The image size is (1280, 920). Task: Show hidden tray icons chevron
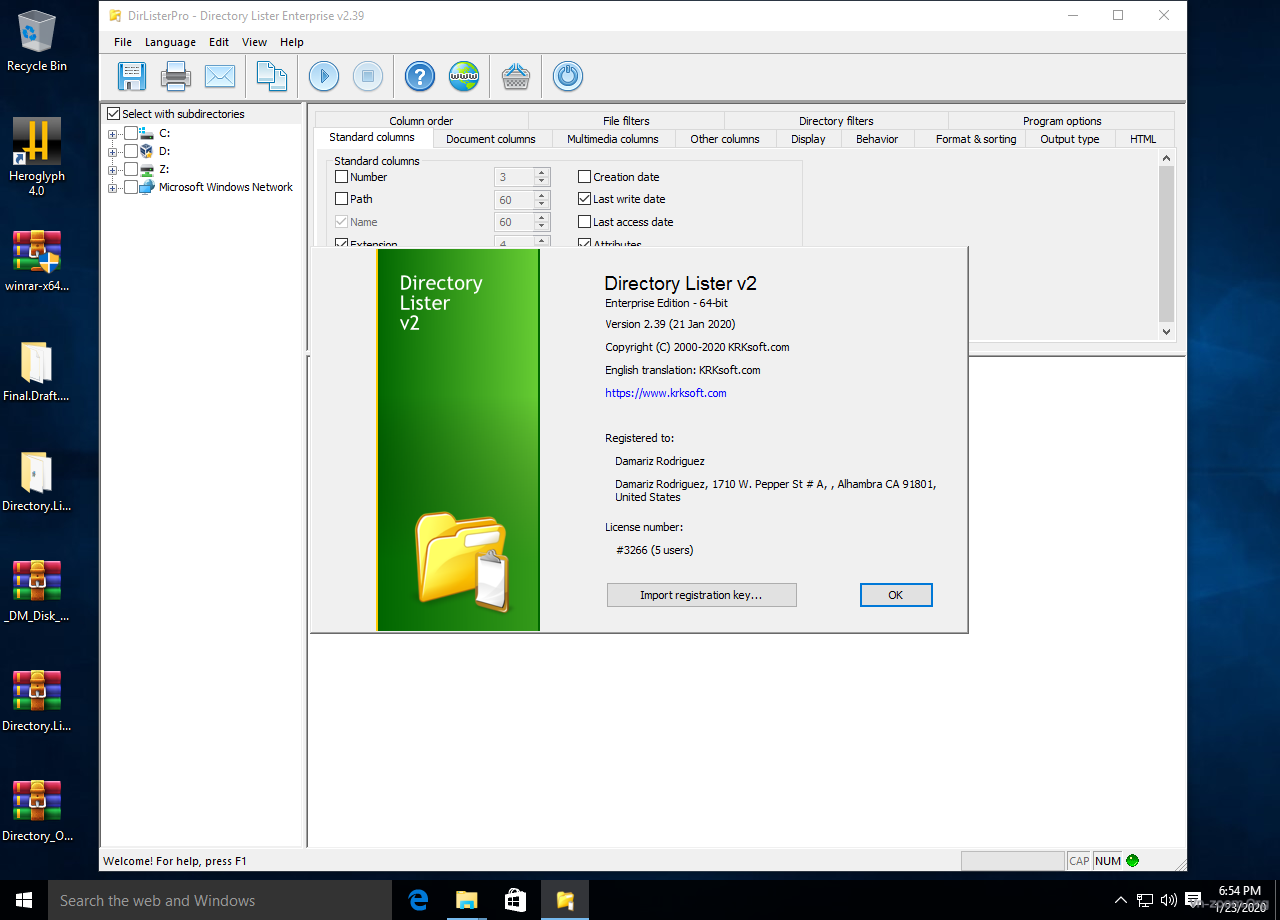tap(1120, 900)
